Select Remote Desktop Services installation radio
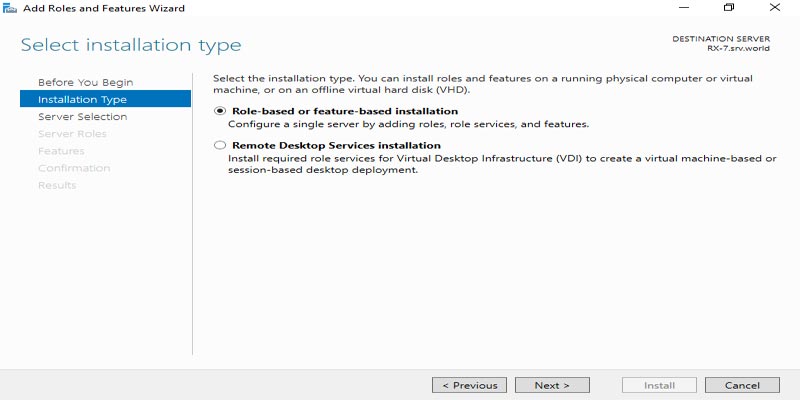Screen dimensions: 800x400 click(220, 145)
